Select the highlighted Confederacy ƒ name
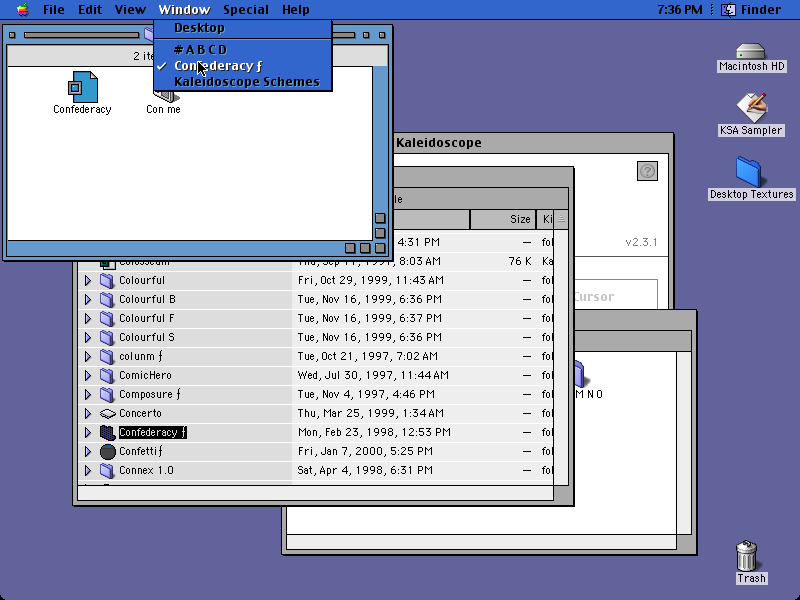Viewport: 800px width, 600px height. 153,433
